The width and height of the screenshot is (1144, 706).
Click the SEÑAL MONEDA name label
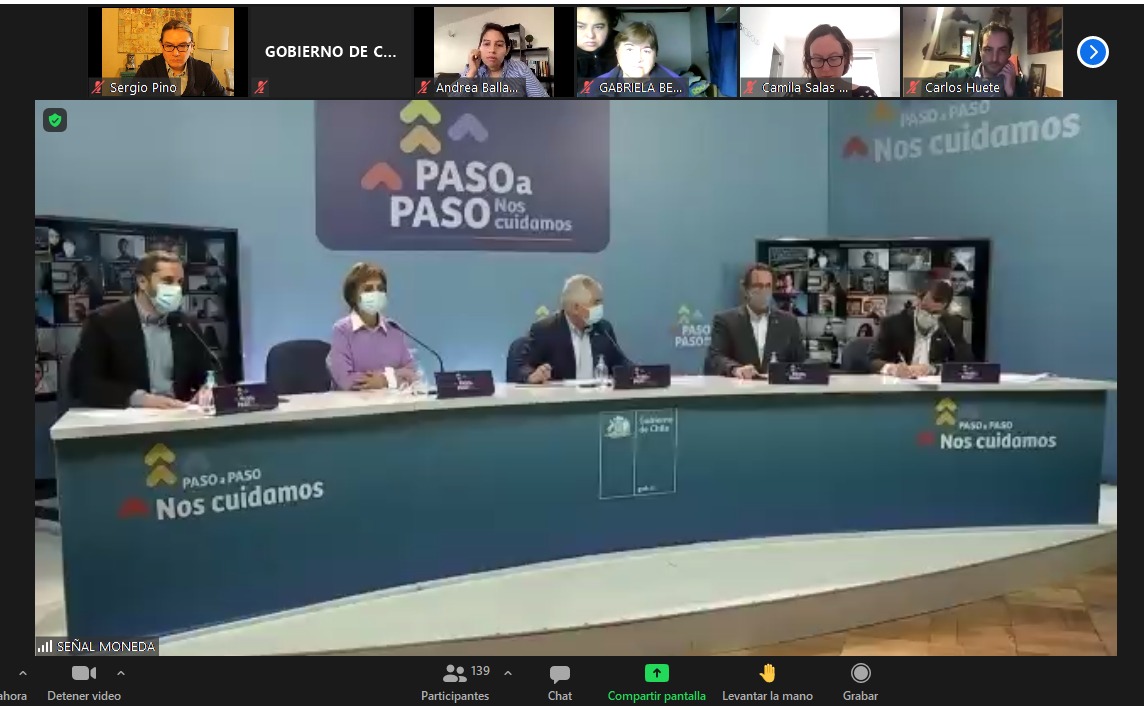click(x=106, y=646)
